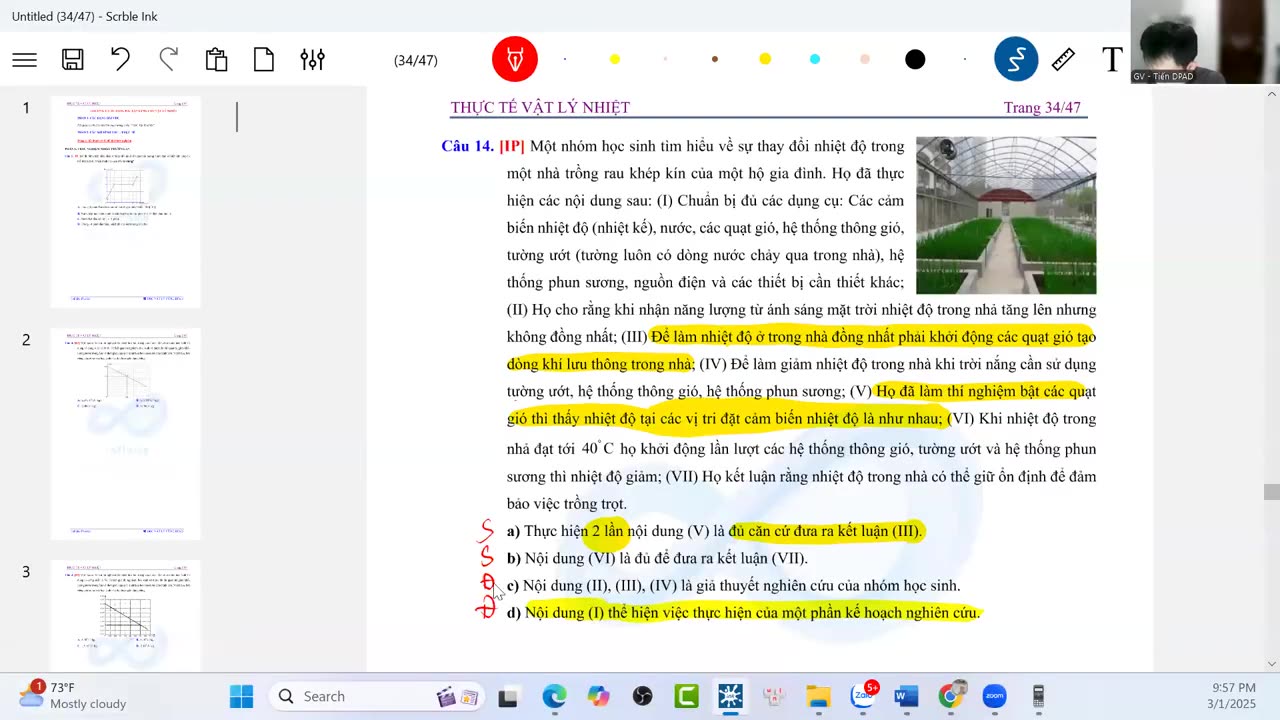Activate the ruler tool

tap(1064, 60)
